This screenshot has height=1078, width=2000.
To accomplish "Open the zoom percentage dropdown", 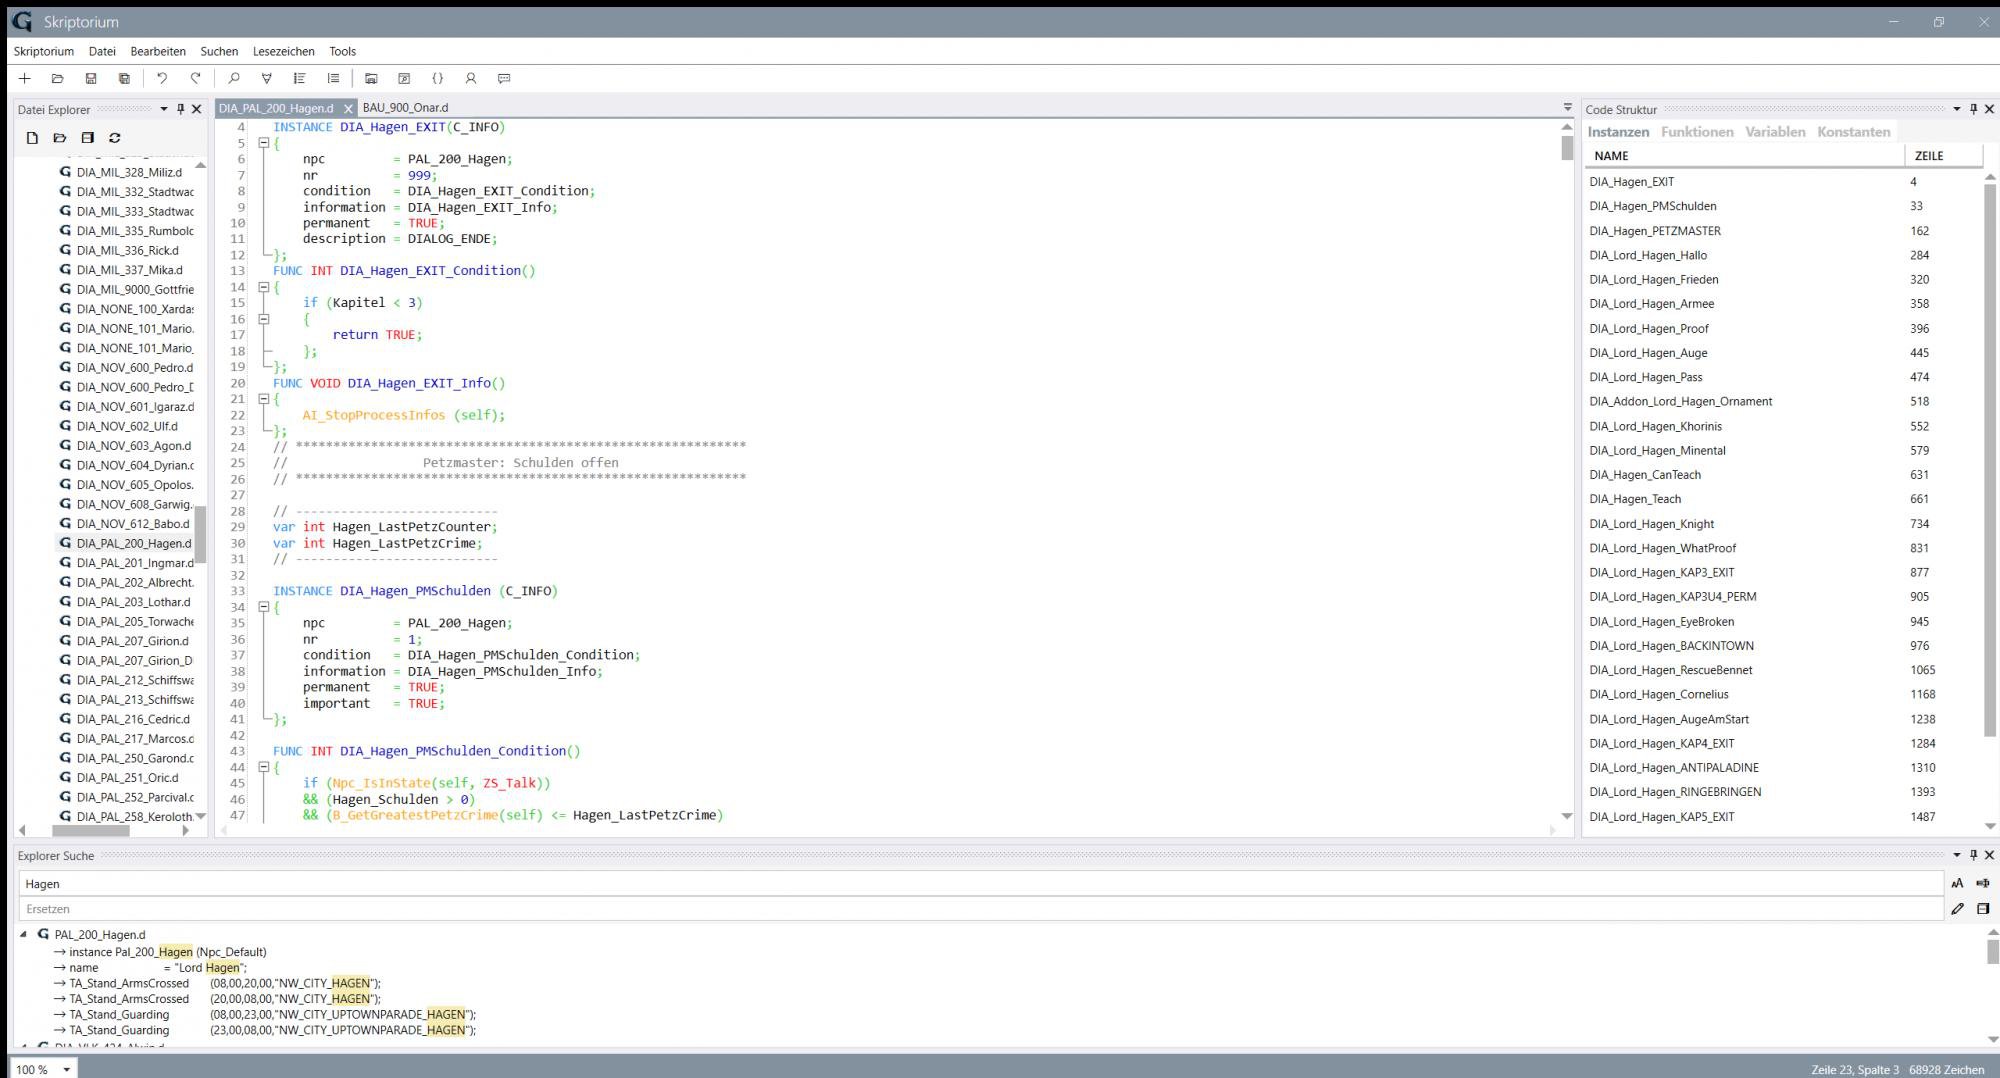I will point(67,1069).
